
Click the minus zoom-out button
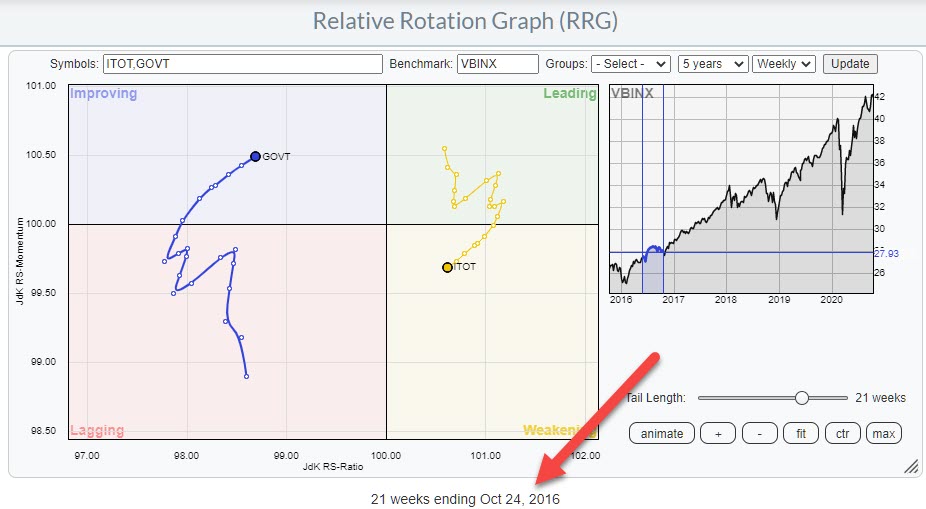click(759, 433)
